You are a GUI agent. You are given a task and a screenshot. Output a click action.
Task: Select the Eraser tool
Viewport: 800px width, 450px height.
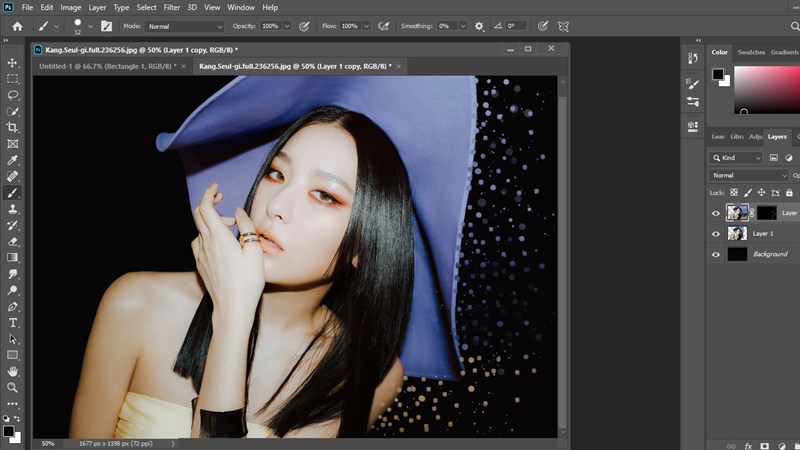[12, 241]
